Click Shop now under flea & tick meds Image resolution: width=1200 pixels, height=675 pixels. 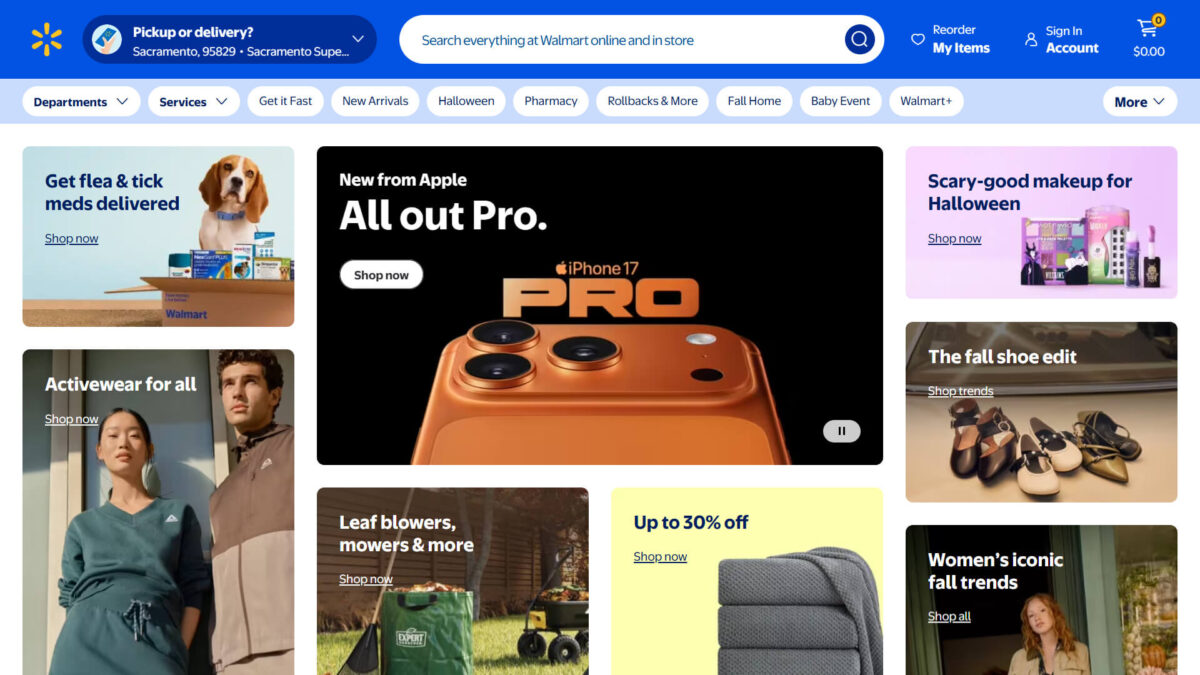coord(72,239)
